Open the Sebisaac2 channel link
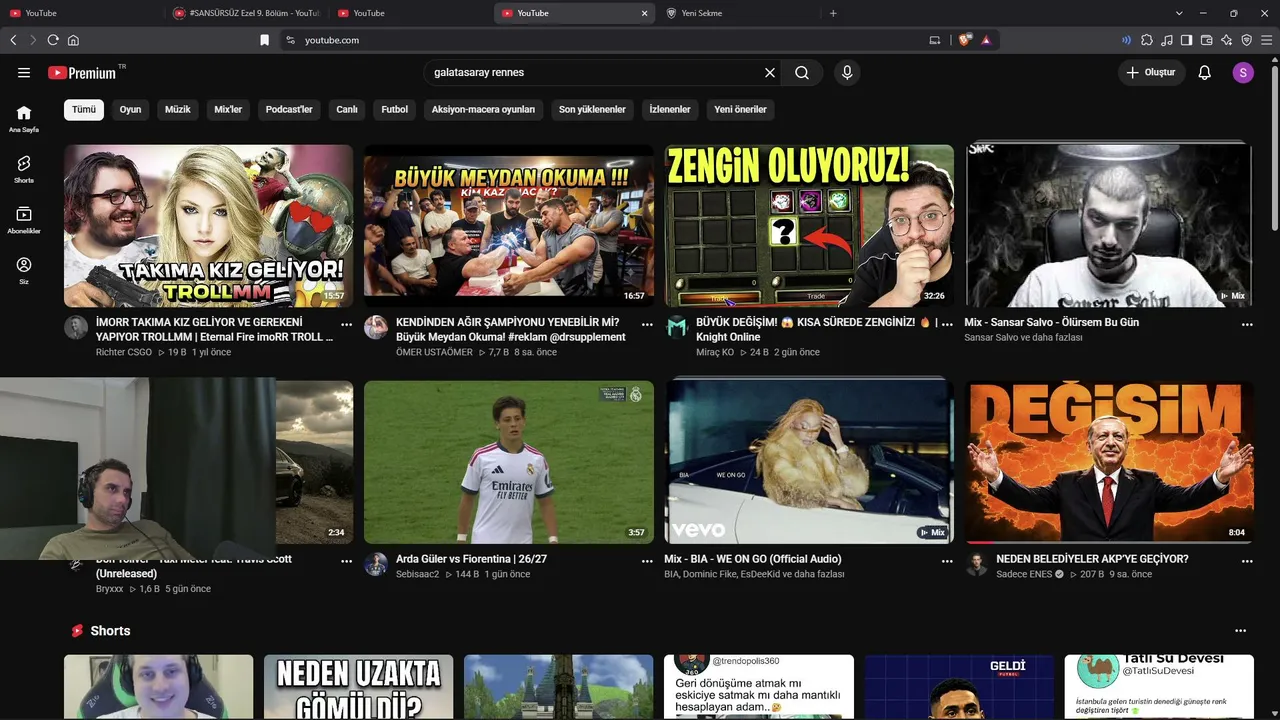This screenshot has height=720, width=1280. (418, 574)
